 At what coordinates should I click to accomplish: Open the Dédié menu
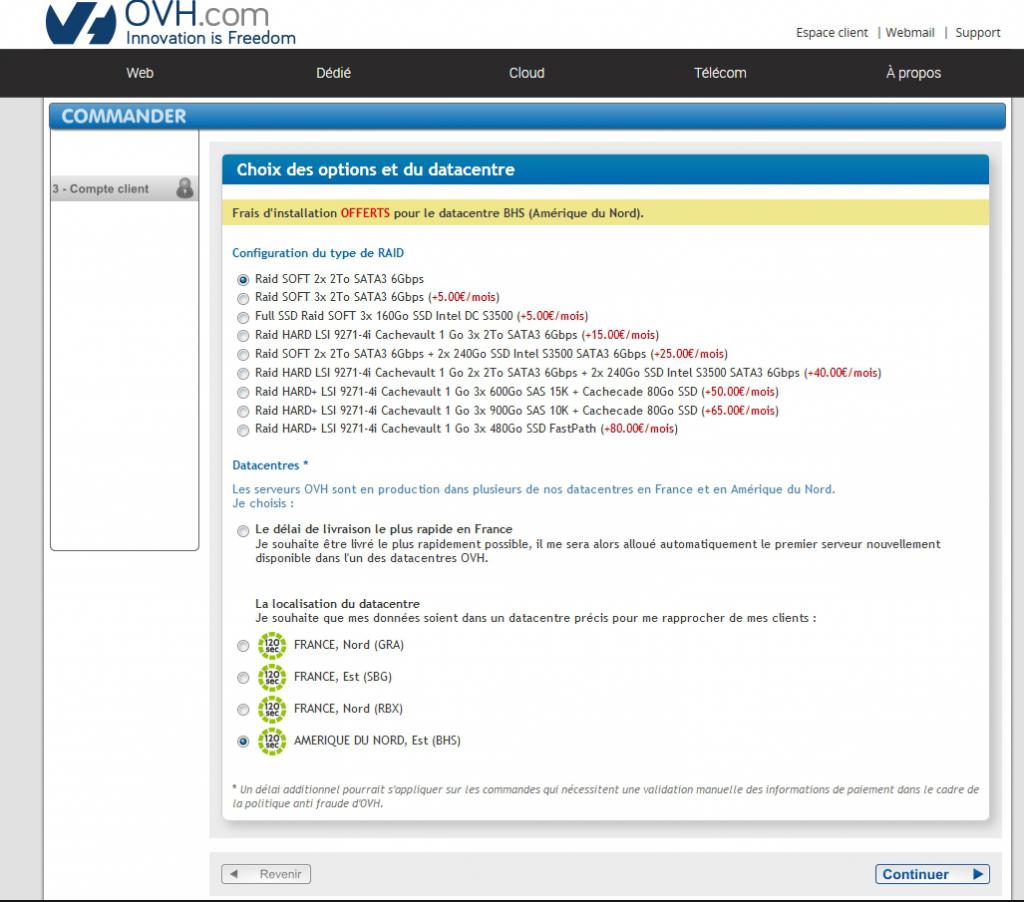pos(333,73)
